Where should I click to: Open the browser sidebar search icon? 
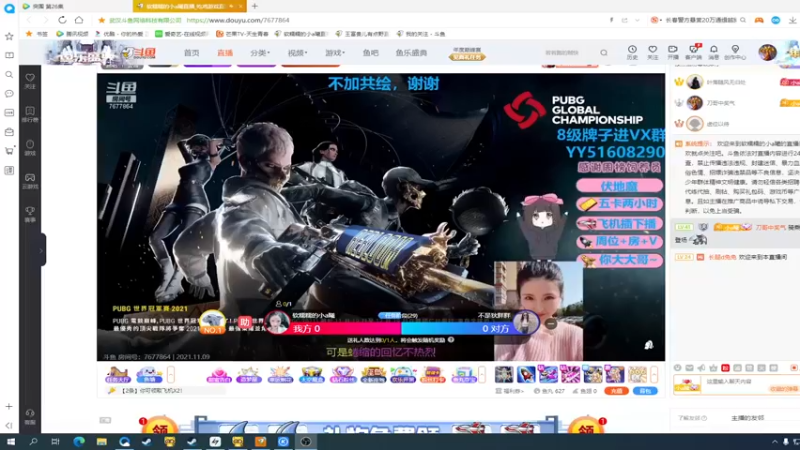click(x=9, y=74)
